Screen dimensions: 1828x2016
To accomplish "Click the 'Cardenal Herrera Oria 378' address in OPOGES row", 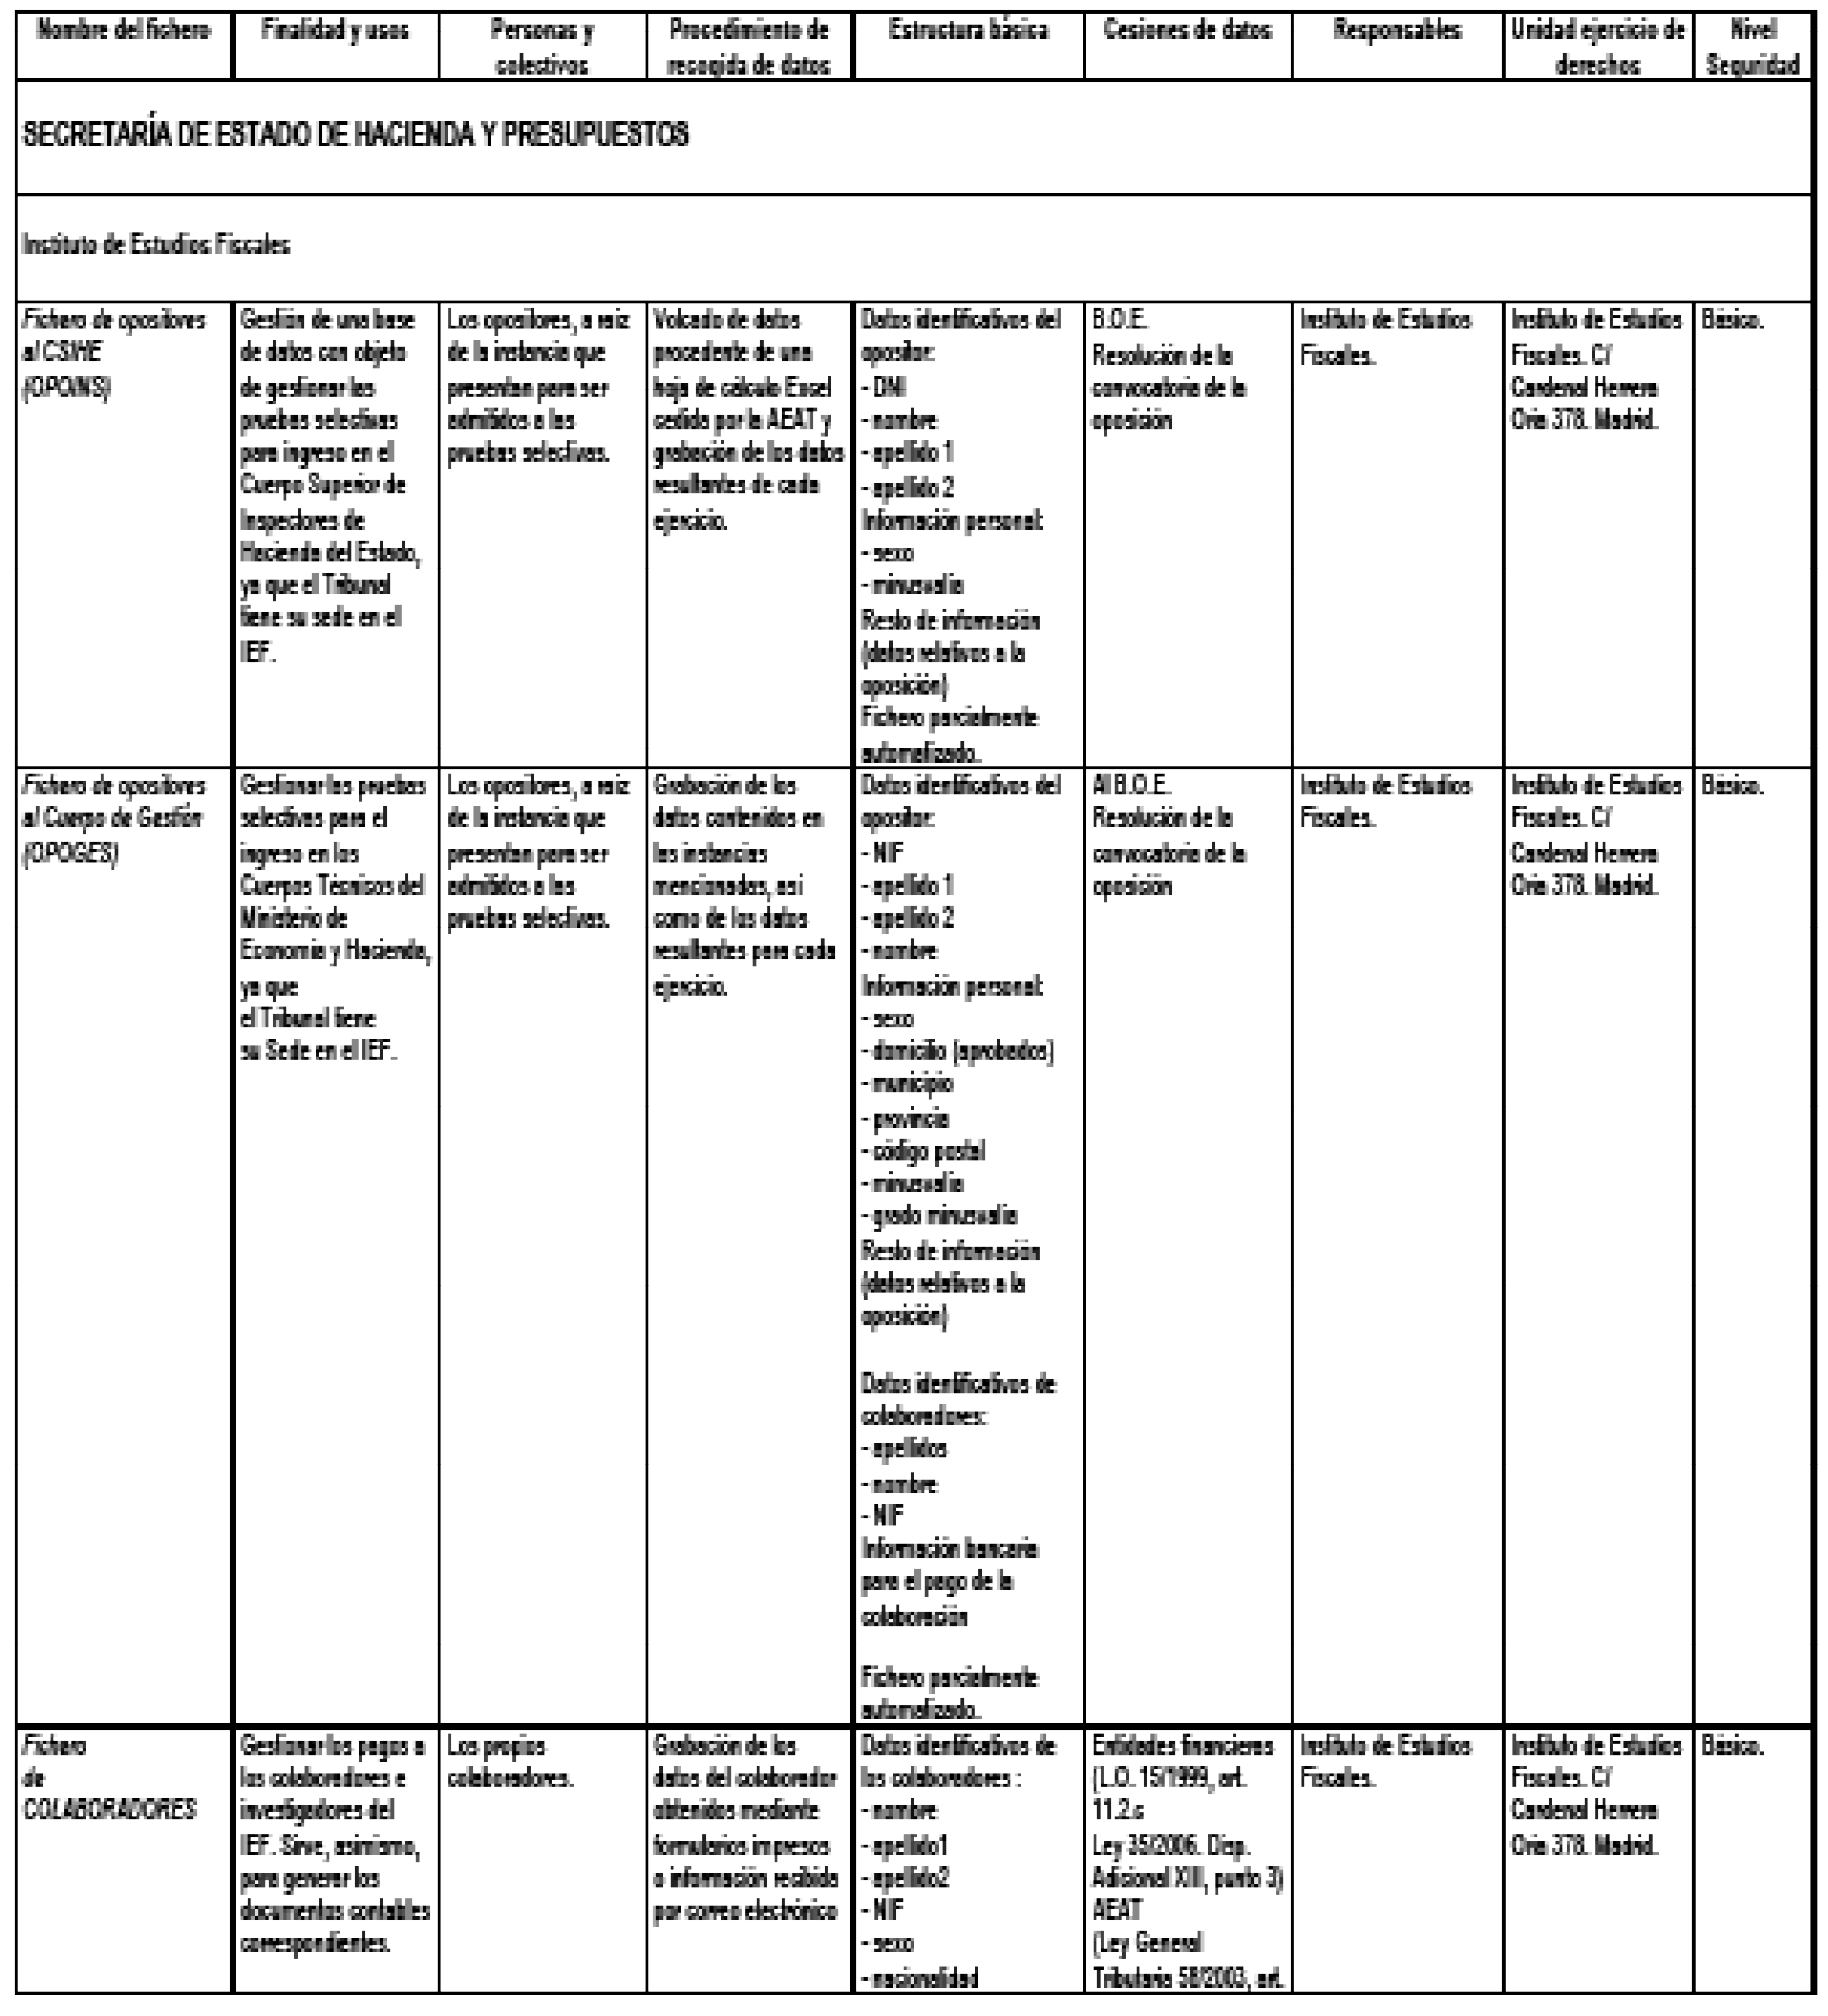I will [x=1585, y=870].
